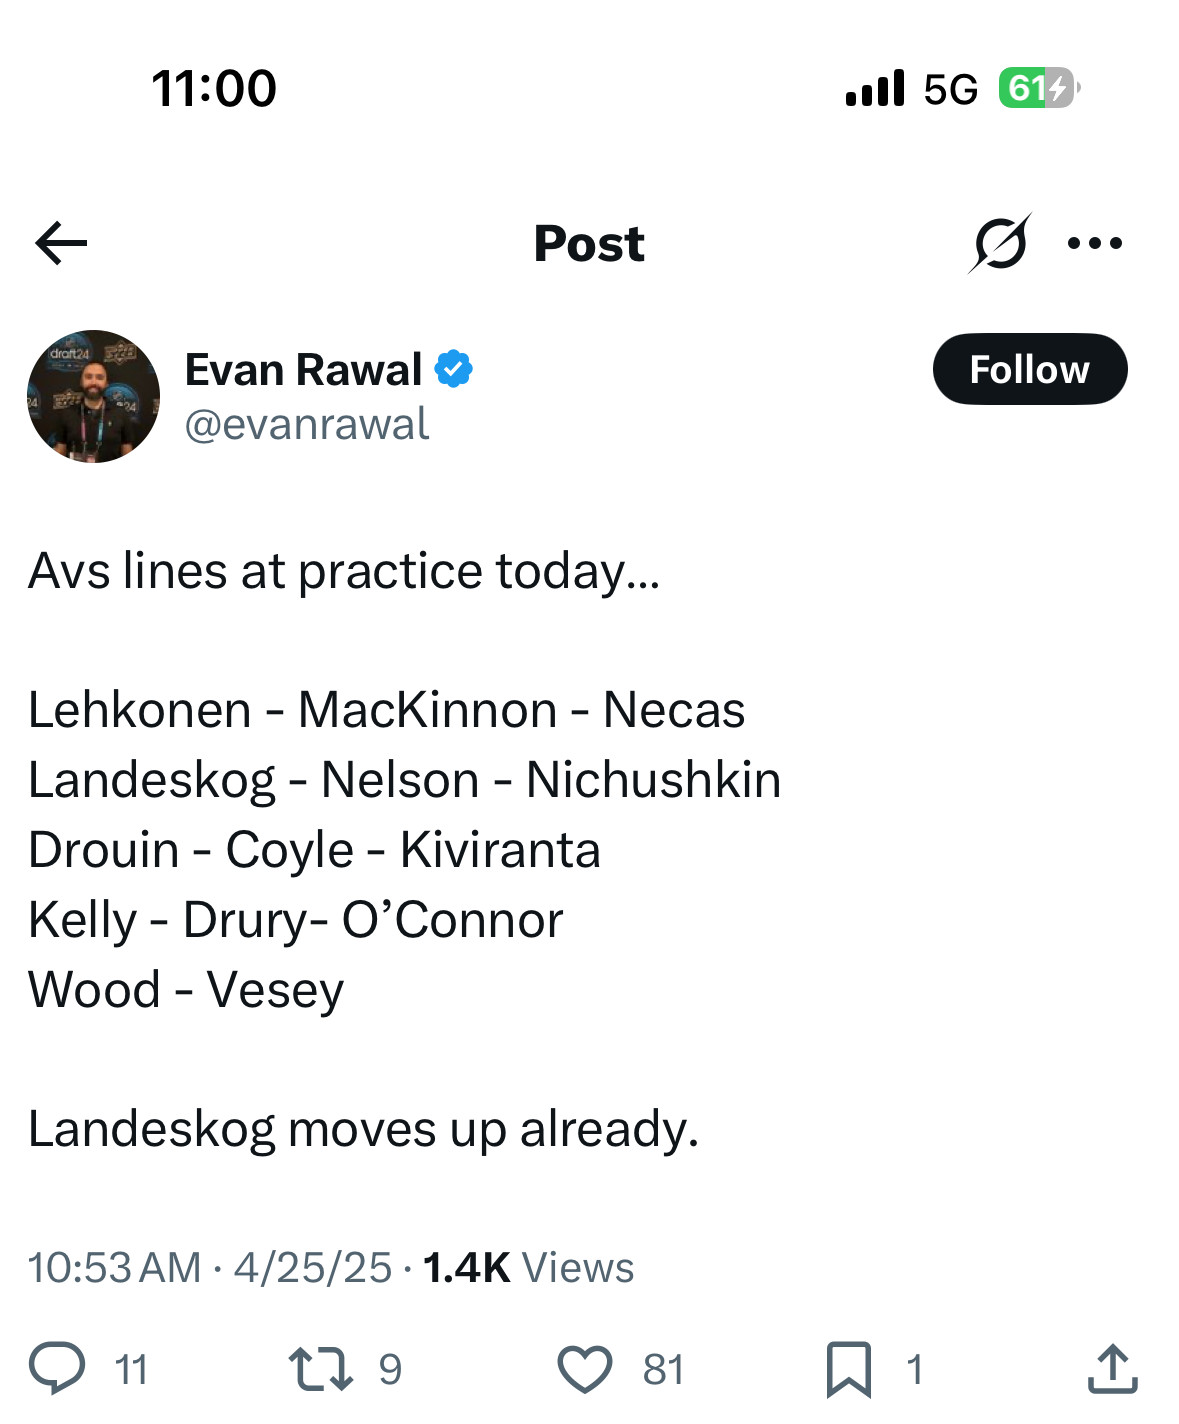This screenshot has width=1179, height=1424.
Task: Tap the post timestamp 10:53 AM
Action: click(x=114, y=1268)
